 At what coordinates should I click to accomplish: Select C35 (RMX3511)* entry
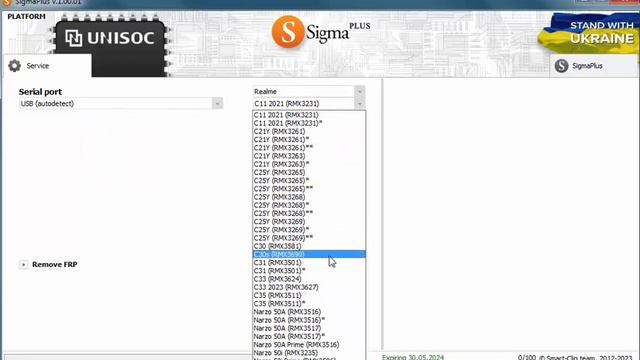[x=309, y=303]
